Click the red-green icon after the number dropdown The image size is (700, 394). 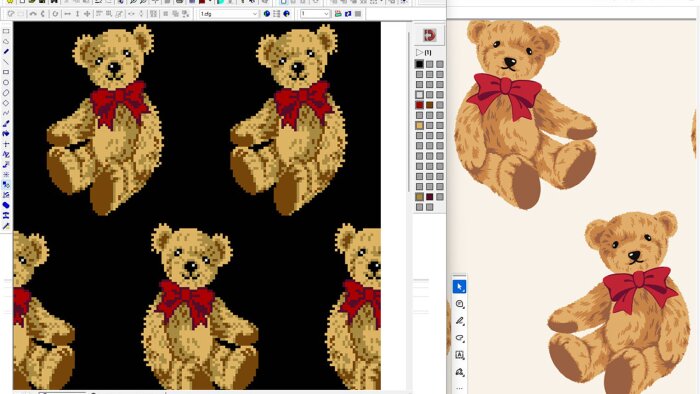tap(338, 14)
